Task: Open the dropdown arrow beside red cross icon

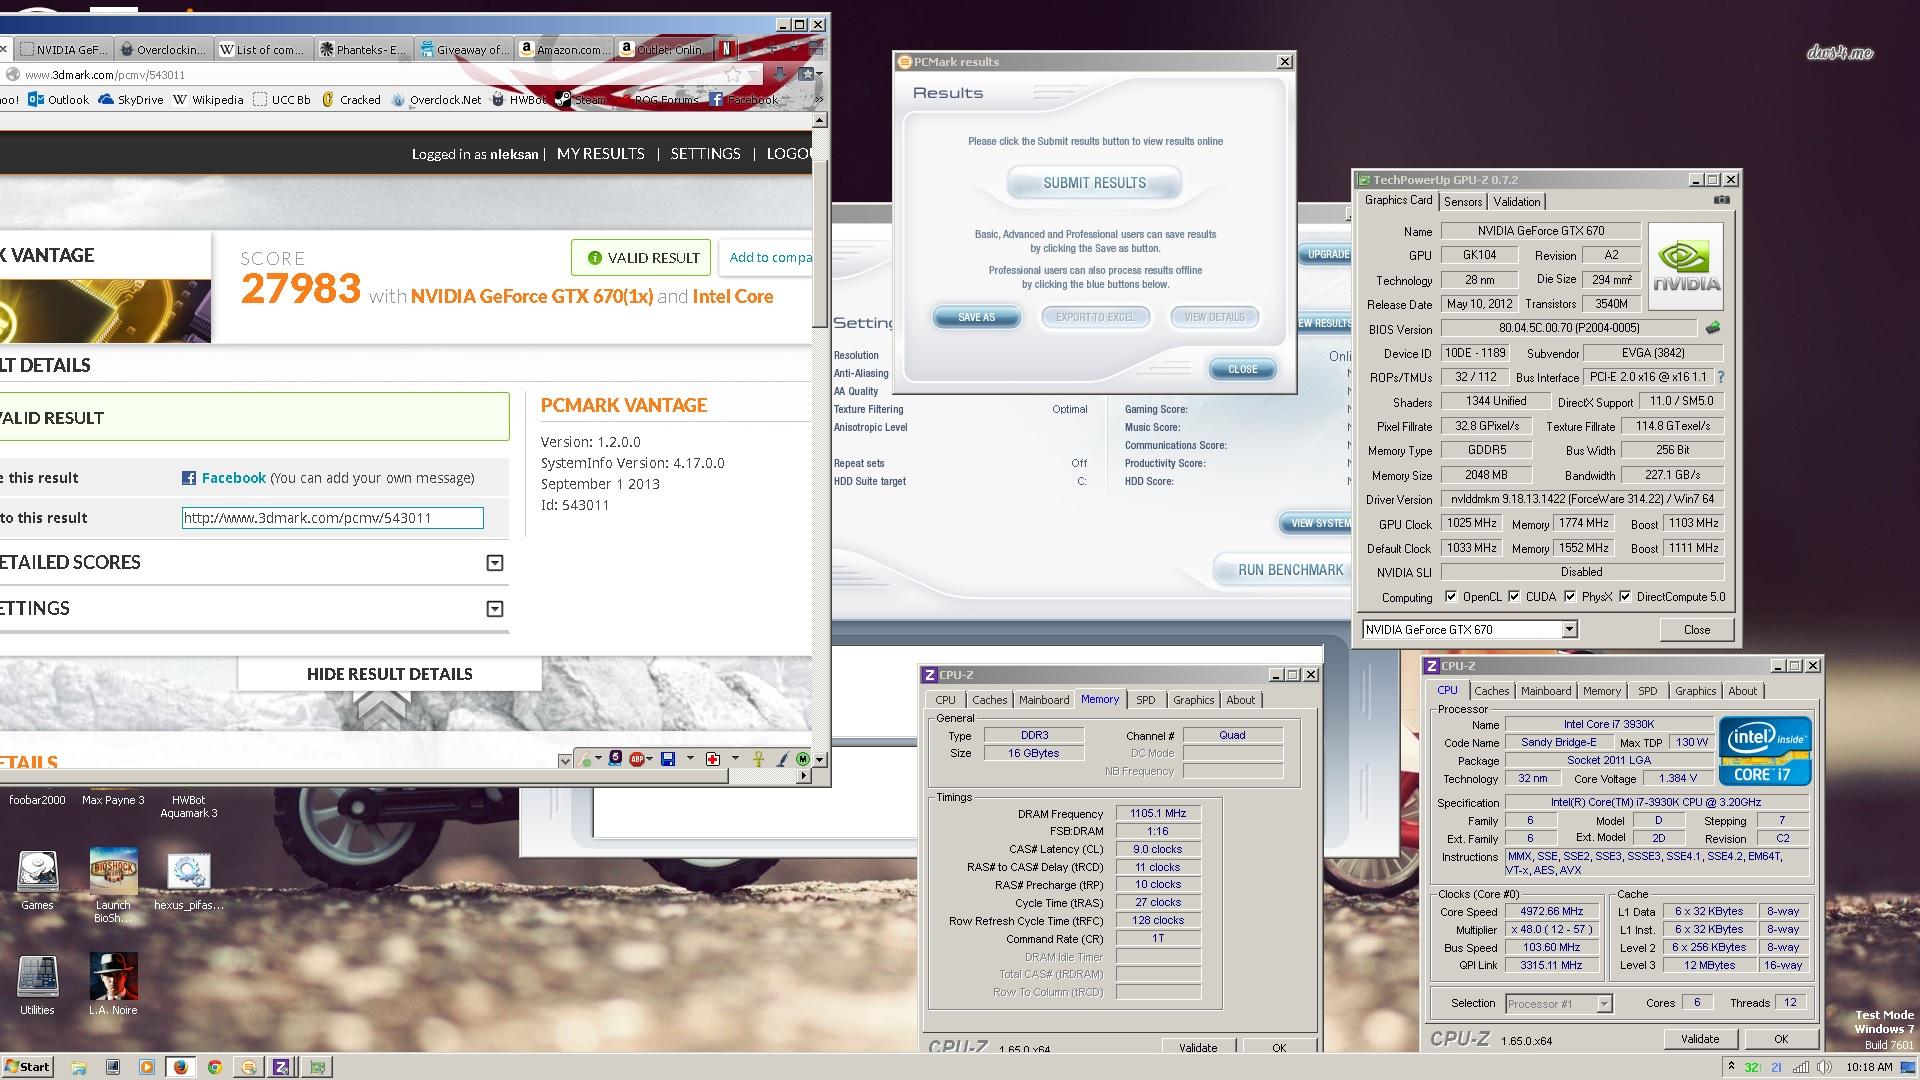Action: click(x=735, y=758)
